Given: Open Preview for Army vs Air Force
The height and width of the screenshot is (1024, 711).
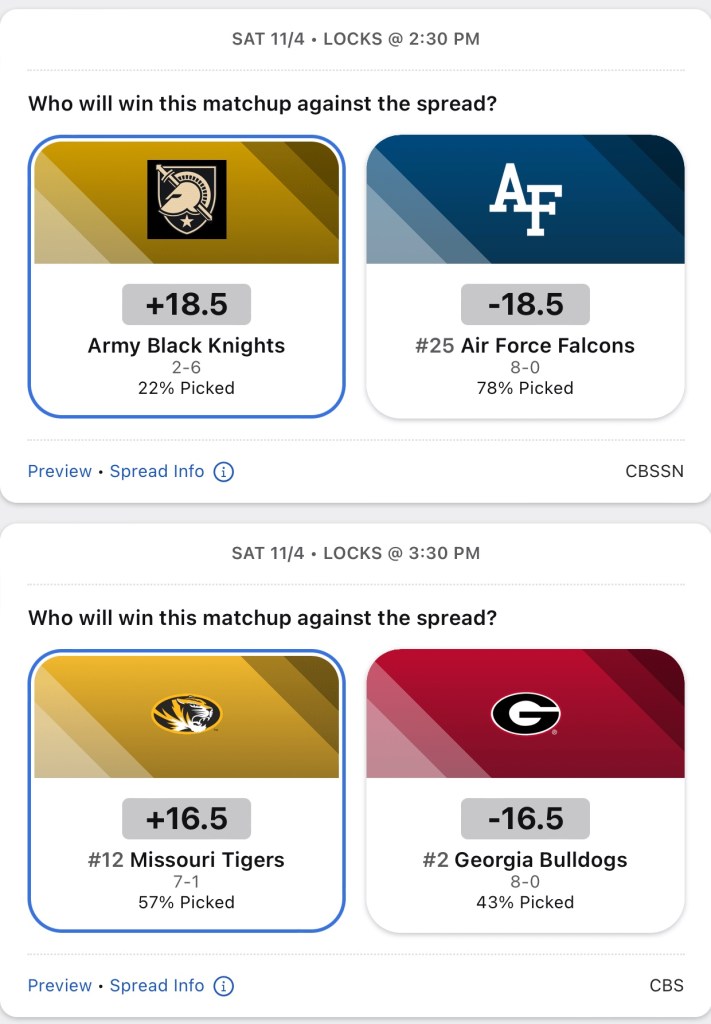Looking at the screenshot, I should pyautogui.click(x=59, y=471).
